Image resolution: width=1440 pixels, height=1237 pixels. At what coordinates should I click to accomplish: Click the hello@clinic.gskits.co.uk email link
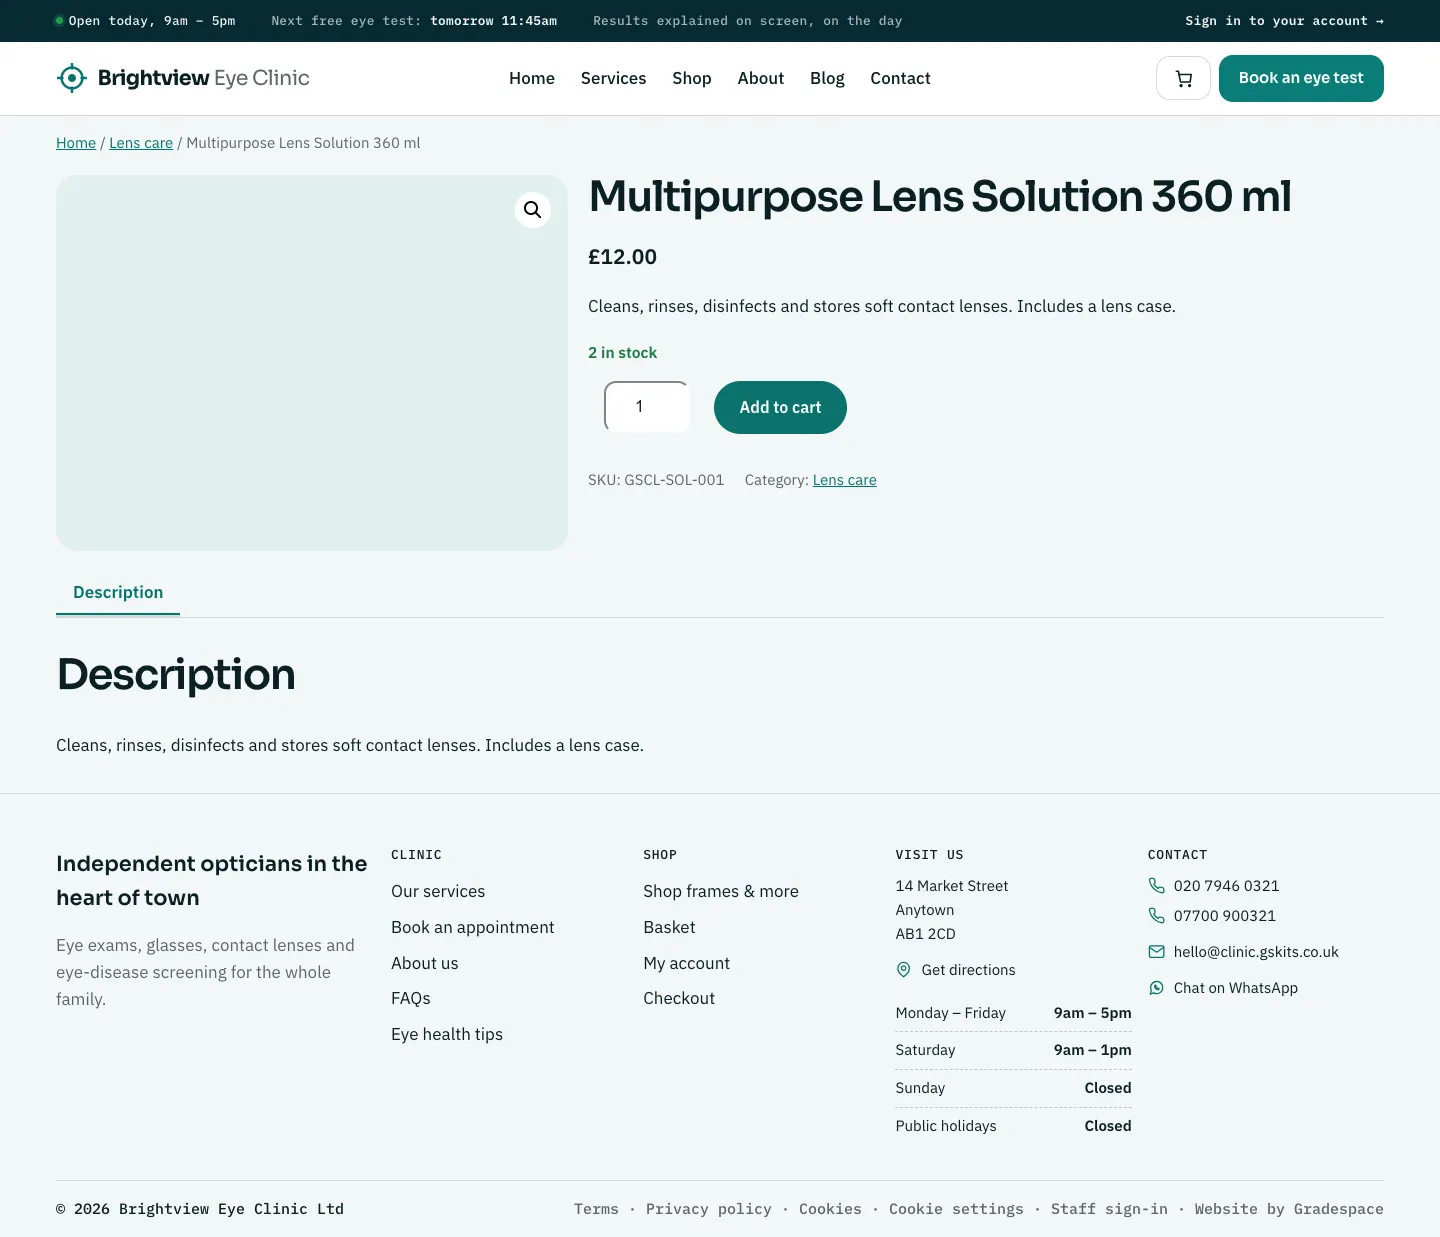1256,952
